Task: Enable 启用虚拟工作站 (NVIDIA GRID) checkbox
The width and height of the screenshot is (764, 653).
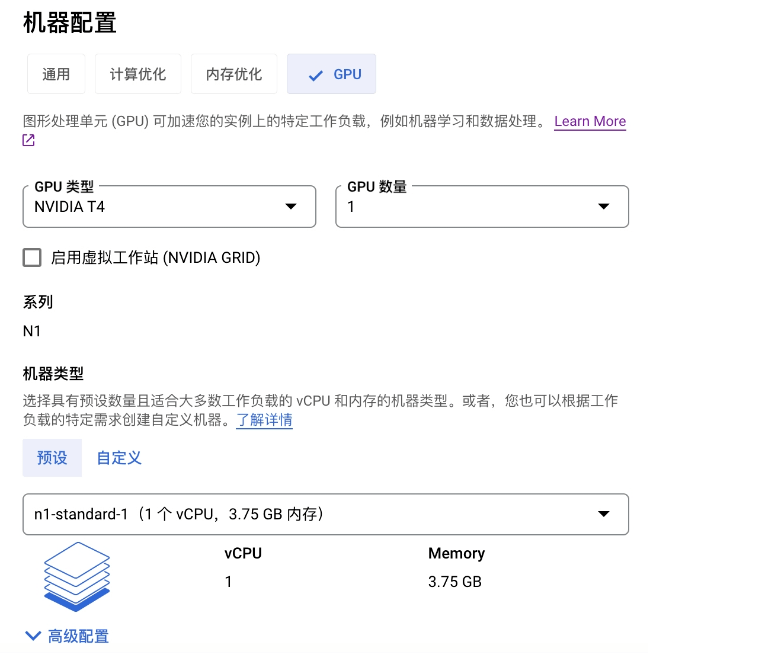Action: pos(32,257)
